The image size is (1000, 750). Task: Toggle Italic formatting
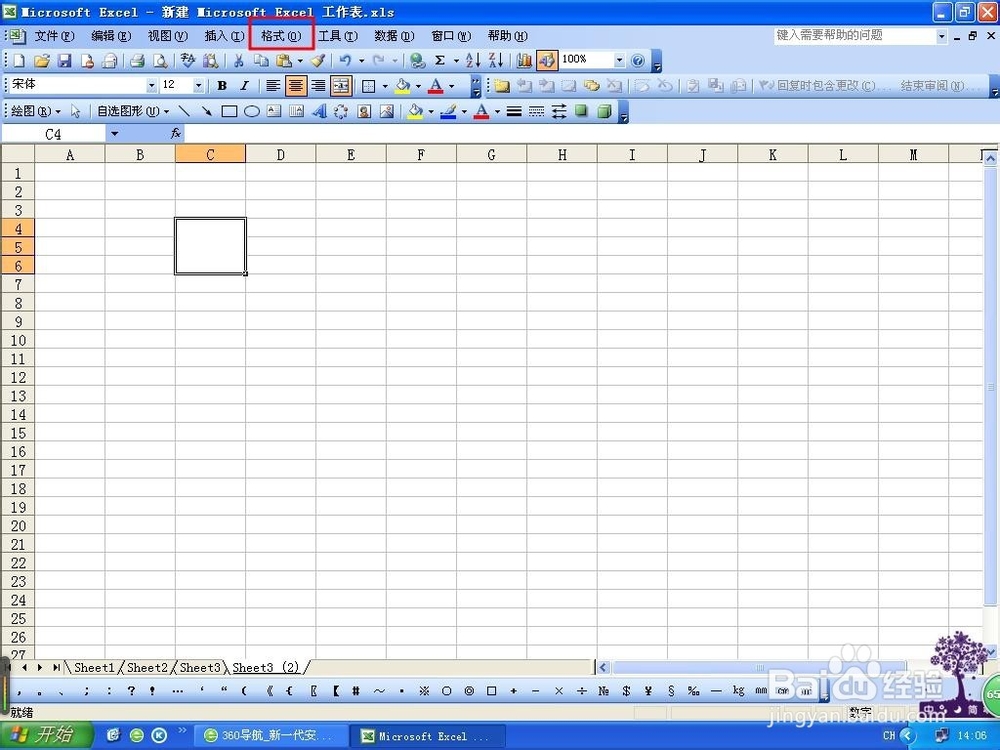tap(244, 85)
